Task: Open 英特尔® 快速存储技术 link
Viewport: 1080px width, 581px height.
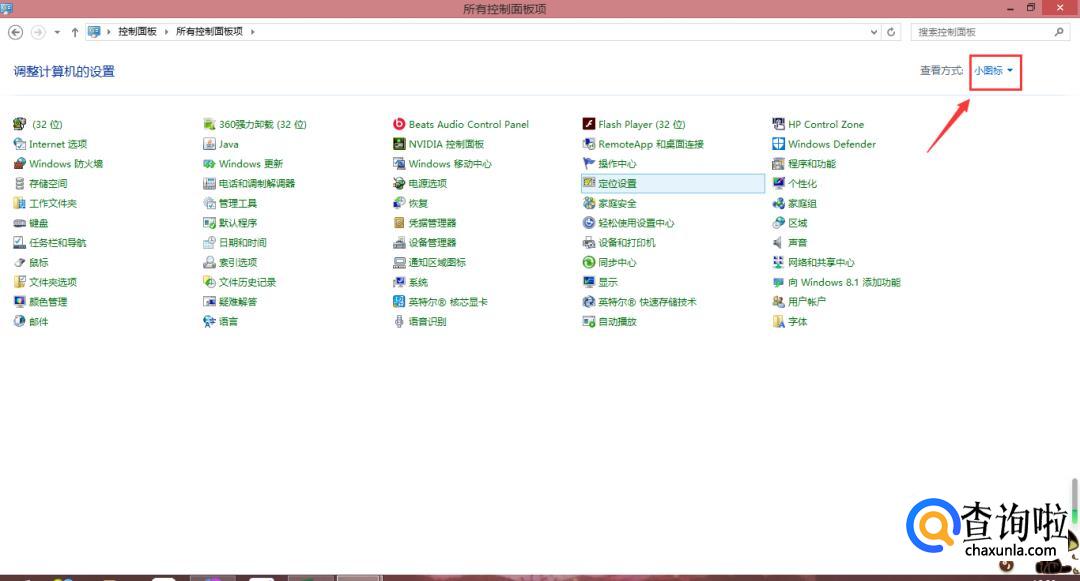Action: 647,302
